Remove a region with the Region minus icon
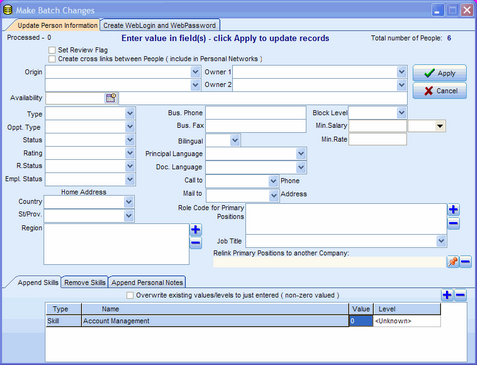Viewport: 477px width, 365px height. click(x=196, y=243)
